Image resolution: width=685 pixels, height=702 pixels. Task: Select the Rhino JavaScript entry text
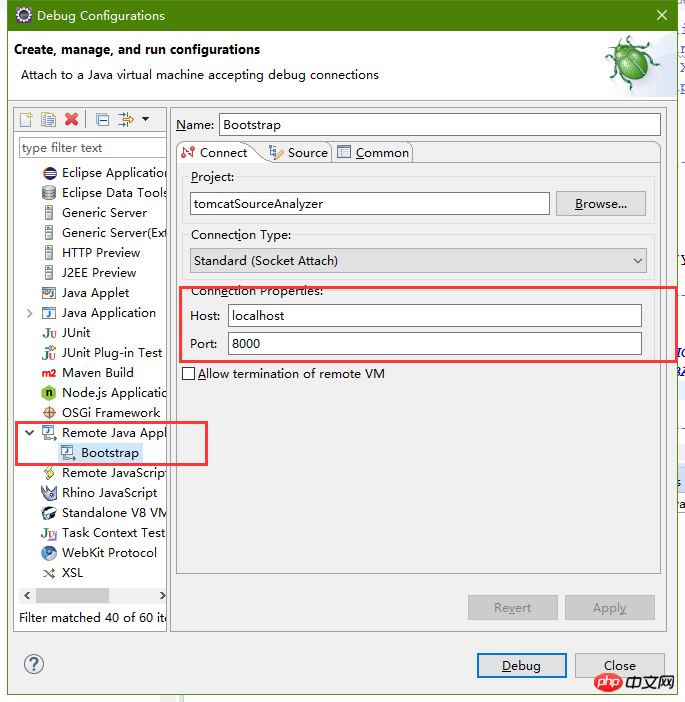[x=109, y=493]
